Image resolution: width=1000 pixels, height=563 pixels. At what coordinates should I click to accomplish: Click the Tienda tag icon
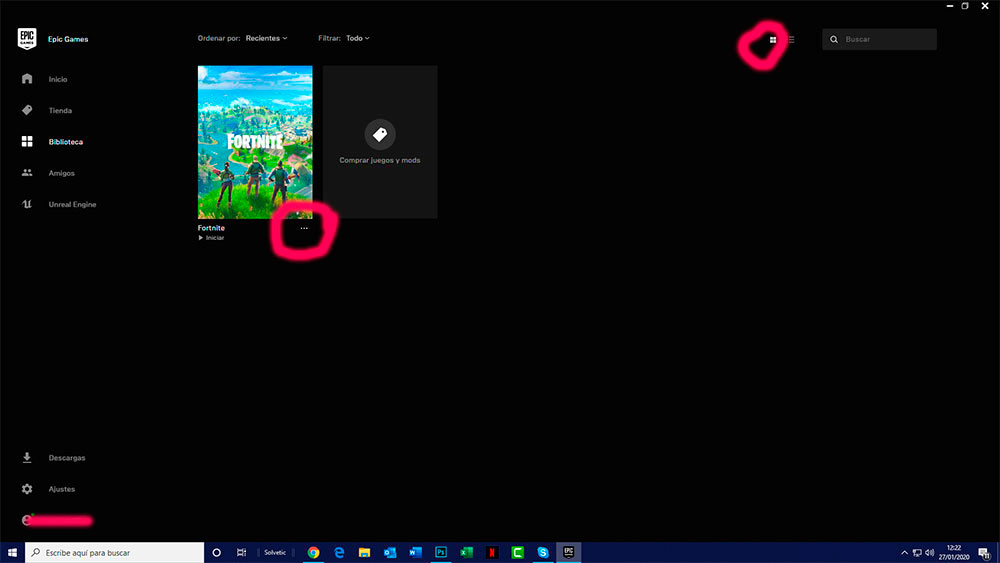coord(27,110)
